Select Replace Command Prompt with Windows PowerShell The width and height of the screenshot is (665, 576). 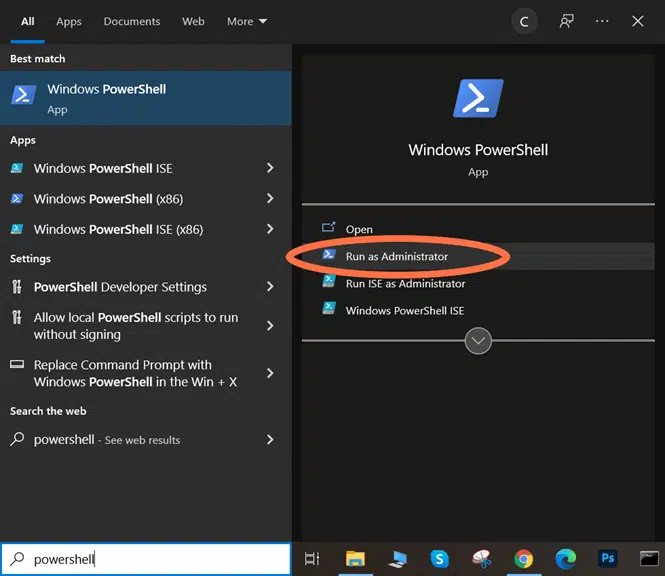pyautogui.click(x=135, y=373)
